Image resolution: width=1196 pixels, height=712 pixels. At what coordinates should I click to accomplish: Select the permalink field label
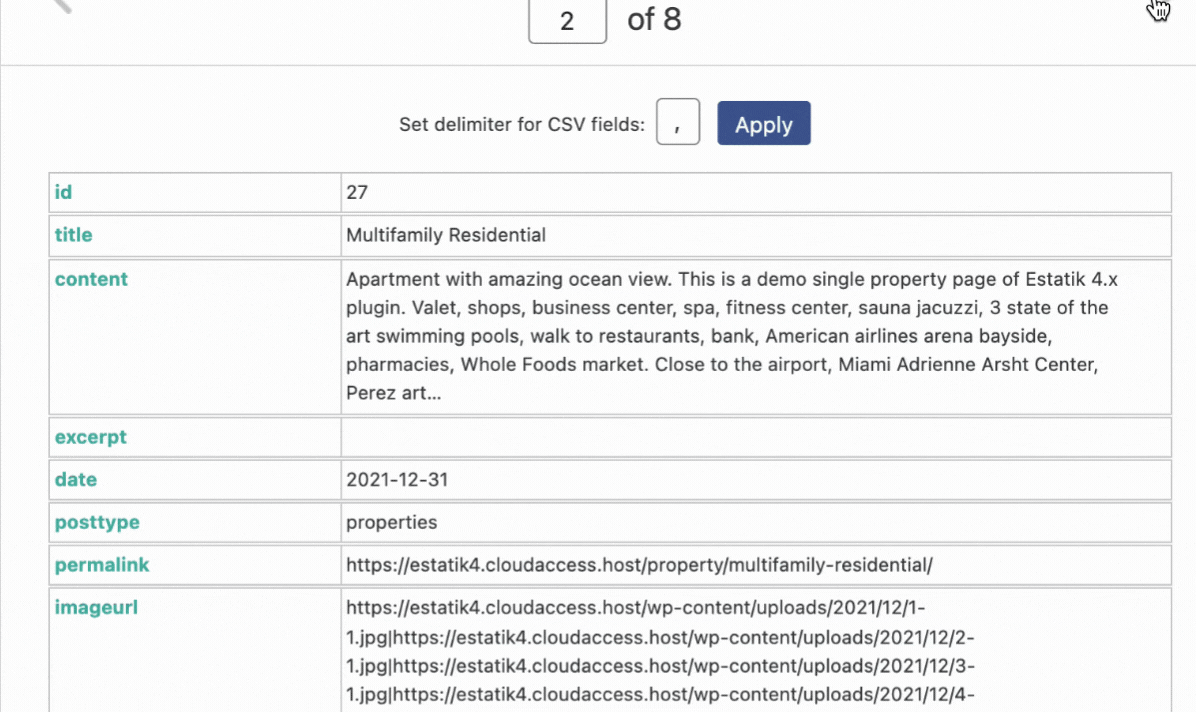coord(102,565)
